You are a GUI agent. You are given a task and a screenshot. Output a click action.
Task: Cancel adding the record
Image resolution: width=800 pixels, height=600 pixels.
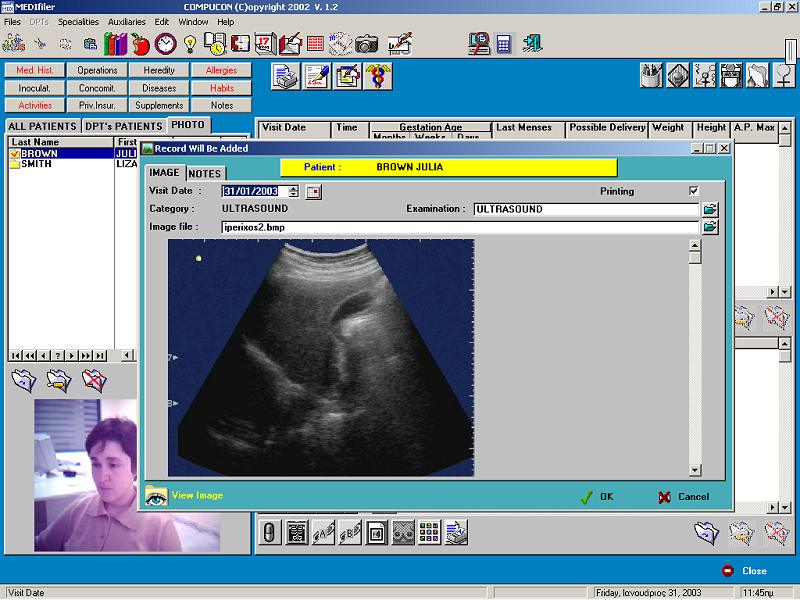pos(684,497)
